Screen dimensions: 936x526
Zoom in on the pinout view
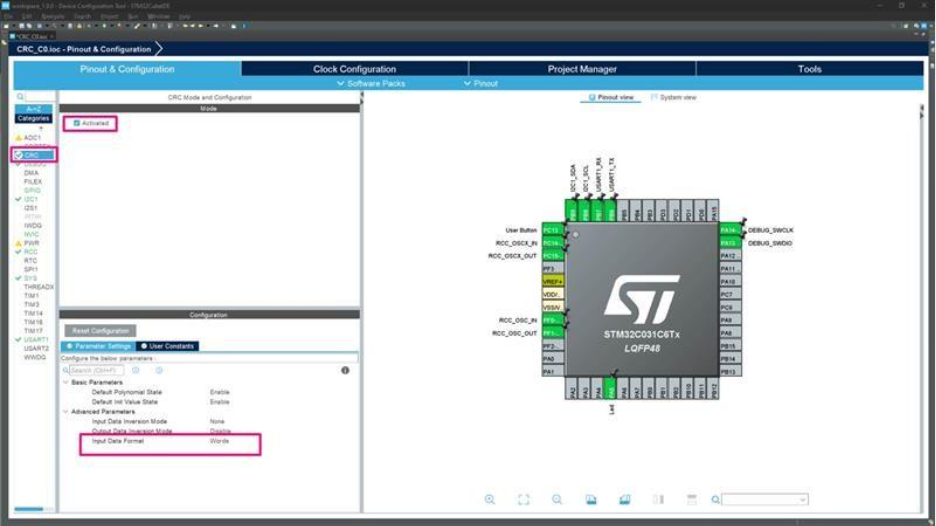pyautogui.click(x=489, y=499)
